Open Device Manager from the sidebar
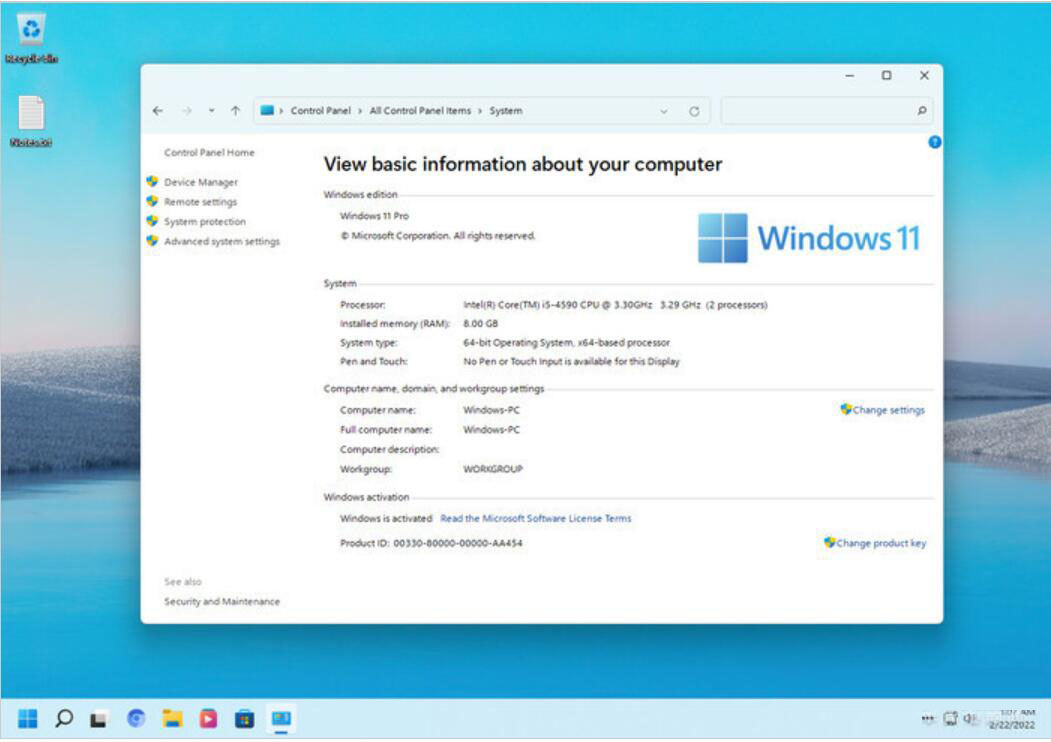The width and height of the screenshot is (1051, 742). click(x=200, y=182)
